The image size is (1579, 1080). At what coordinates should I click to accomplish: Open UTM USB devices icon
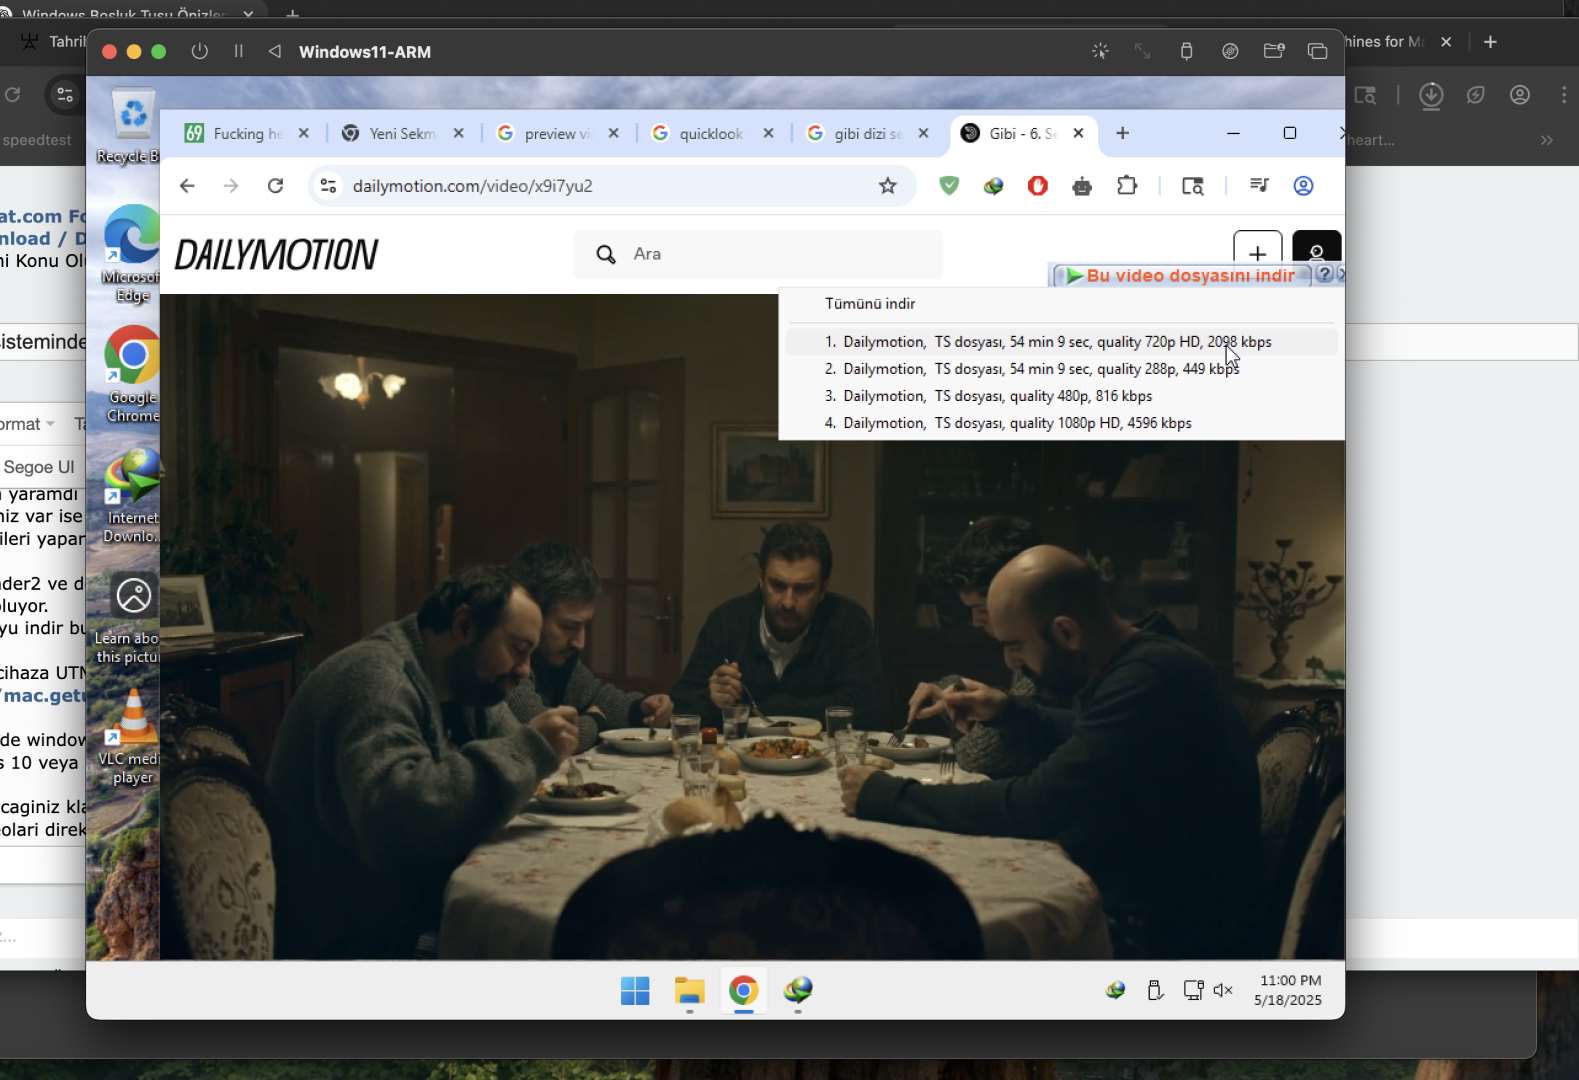tap(1186, 51)
